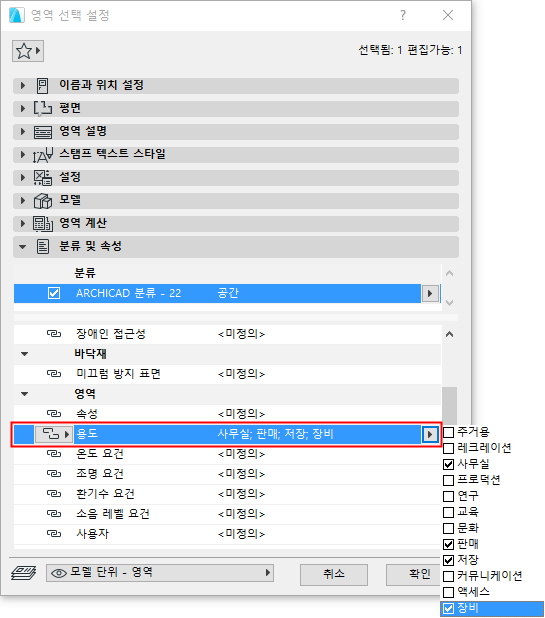This screenshot has width=545, height=618.
Task: Check the 커뮤니케이션 option
Action: (x=448, y=576)
